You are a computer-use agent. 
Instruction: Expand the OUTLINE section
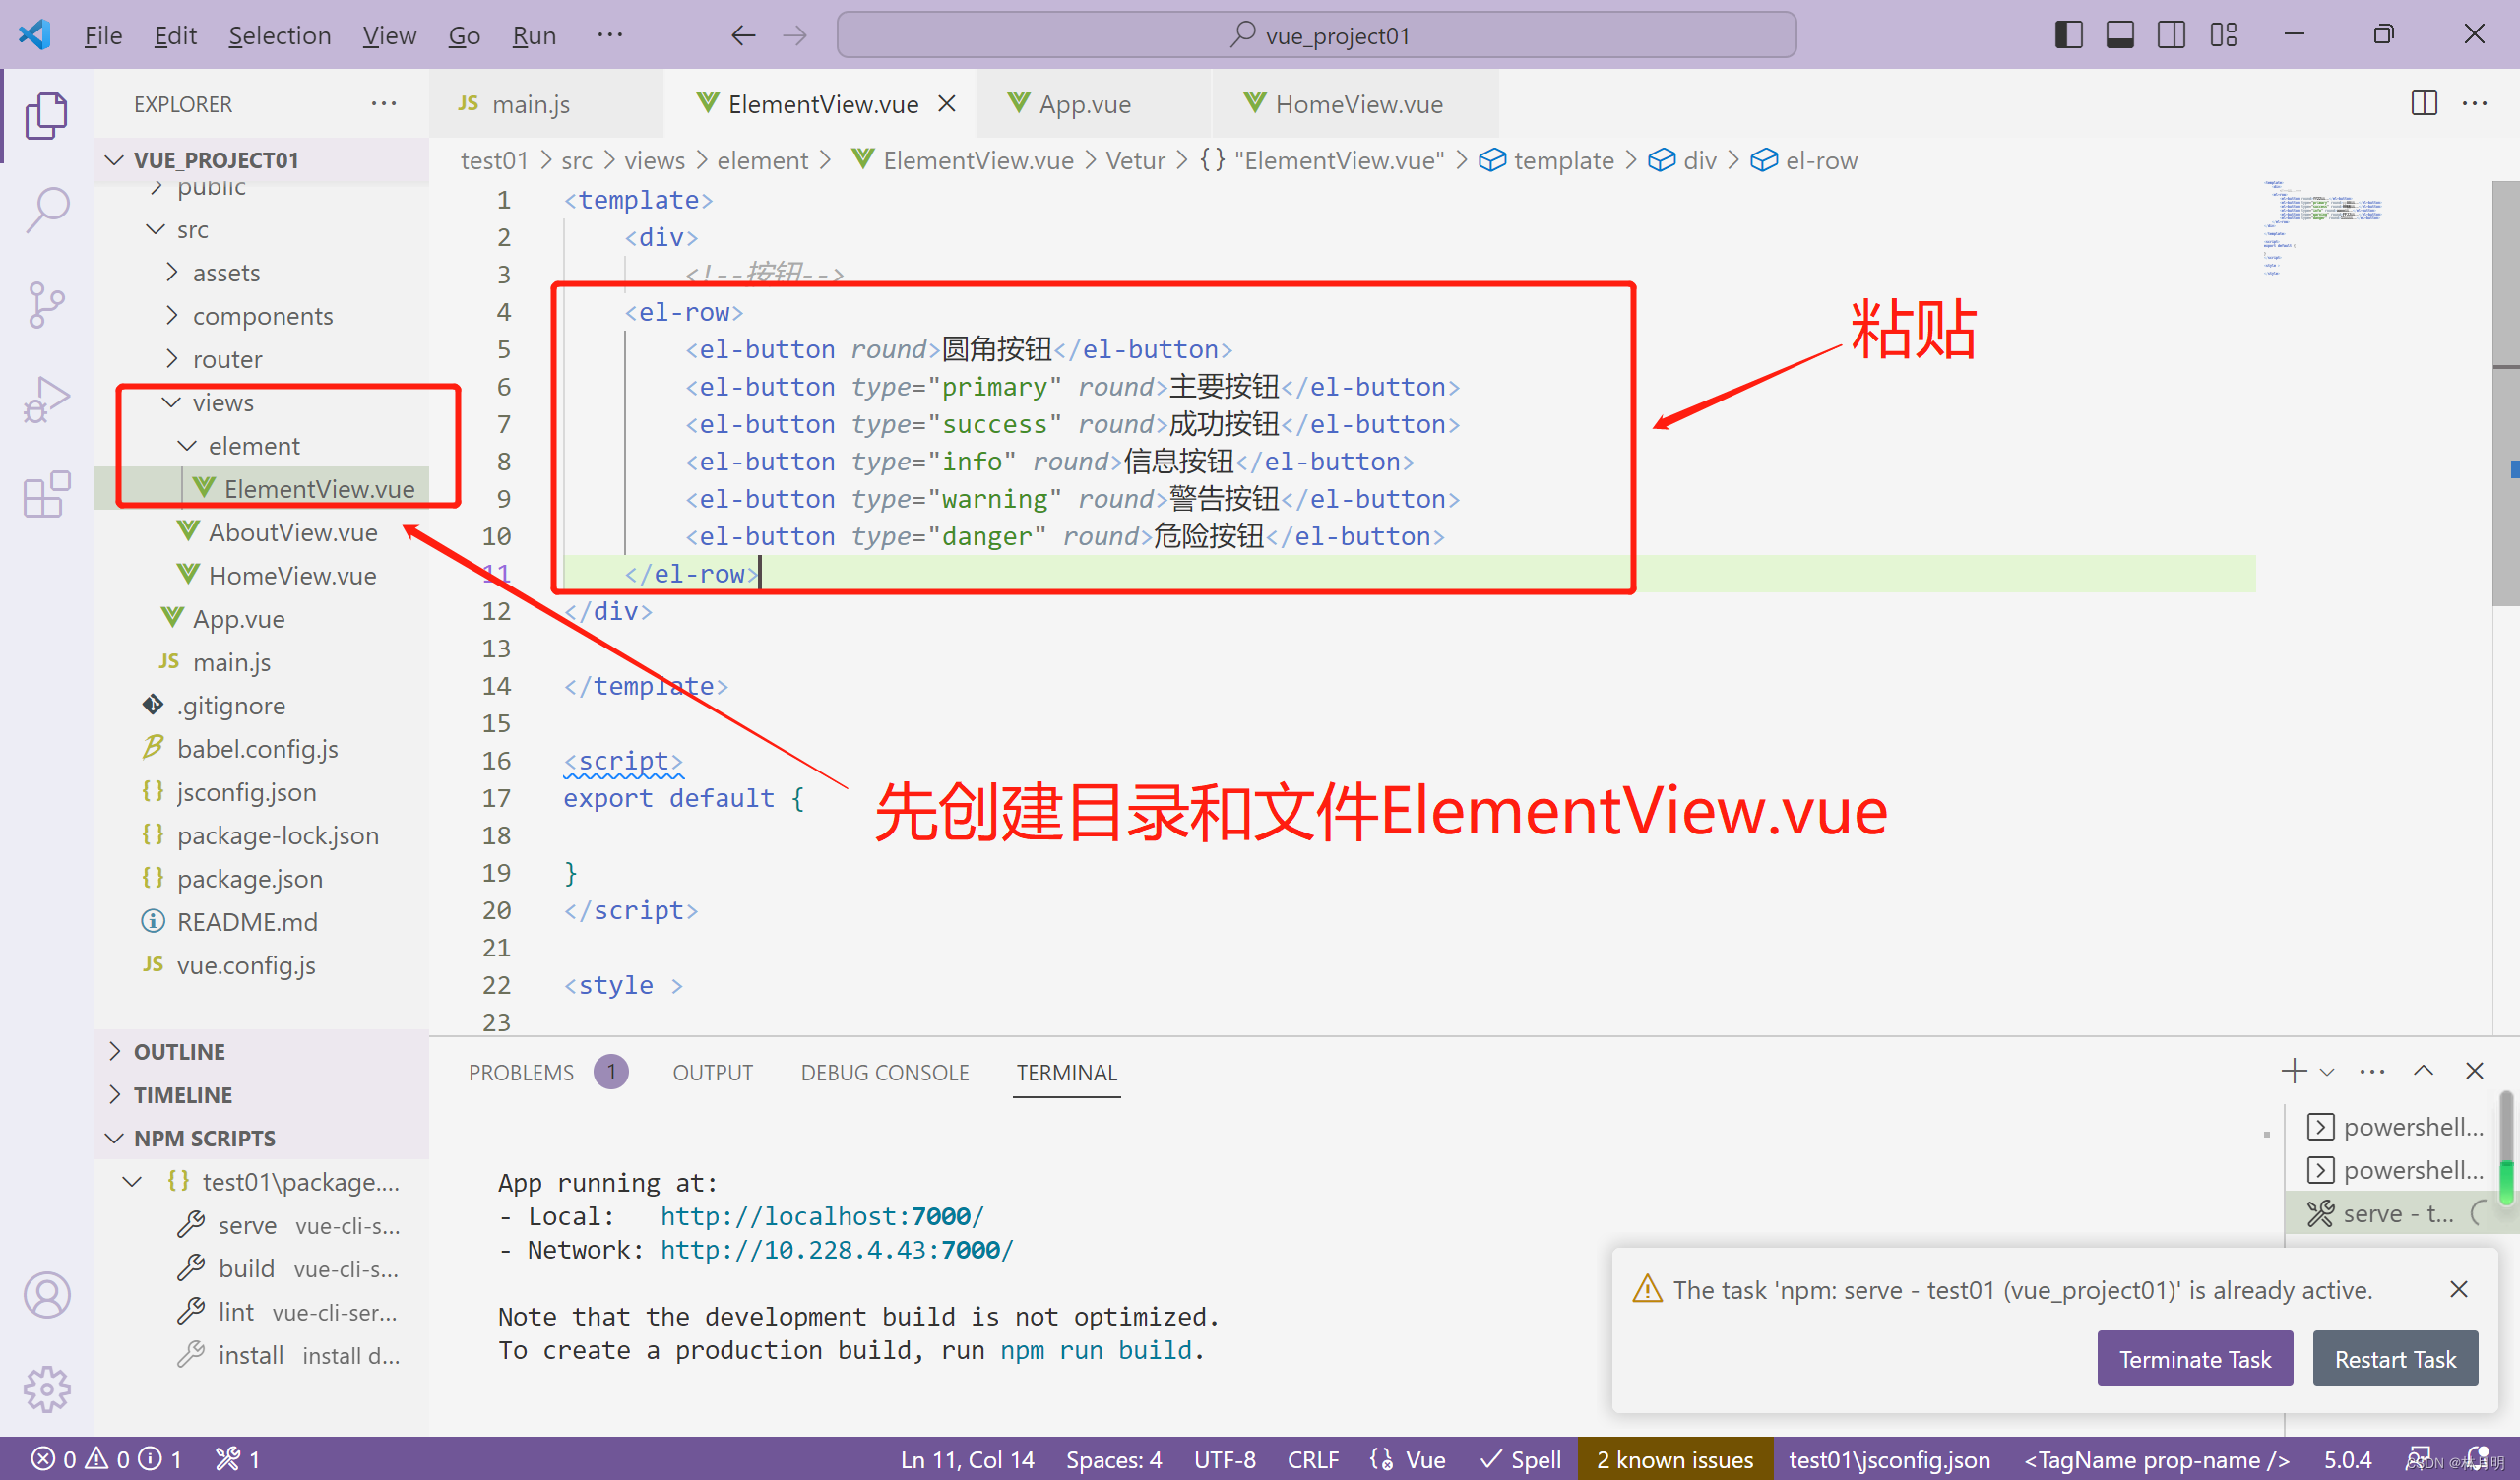pos(262,1052)
